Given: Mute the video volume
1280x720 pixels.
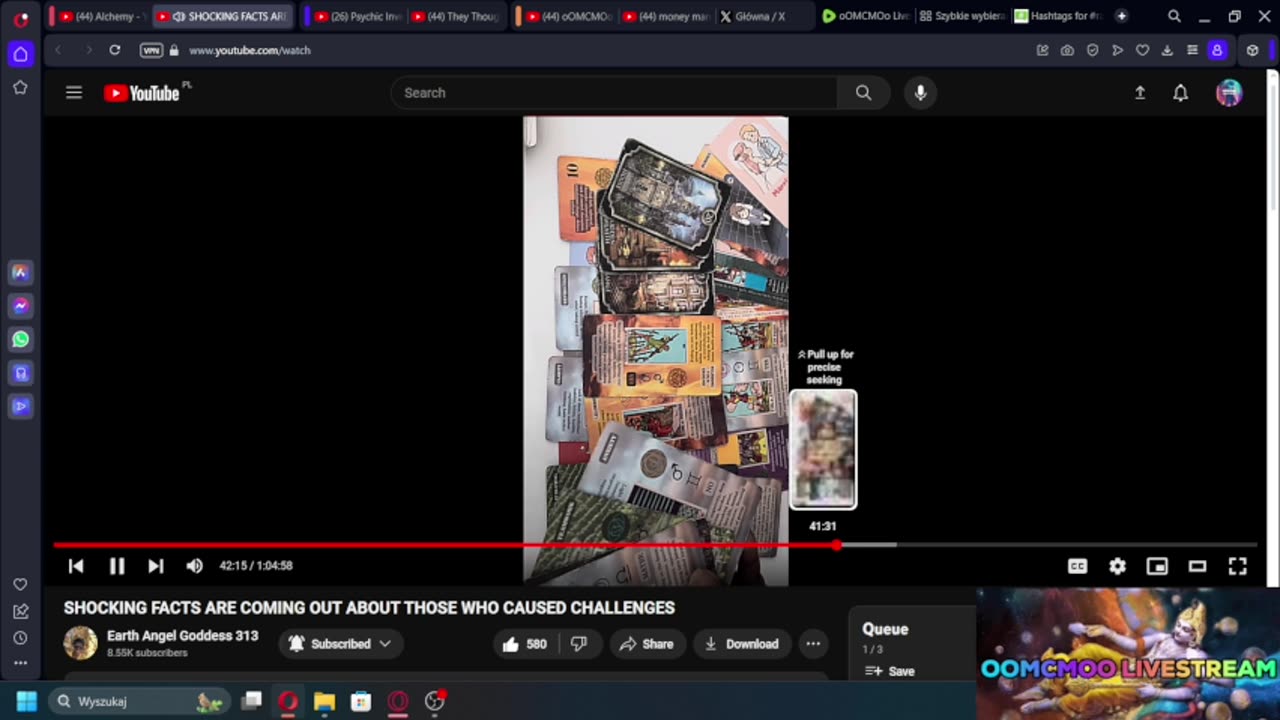Looking at the screenshot, I should (x=195, y=566).
